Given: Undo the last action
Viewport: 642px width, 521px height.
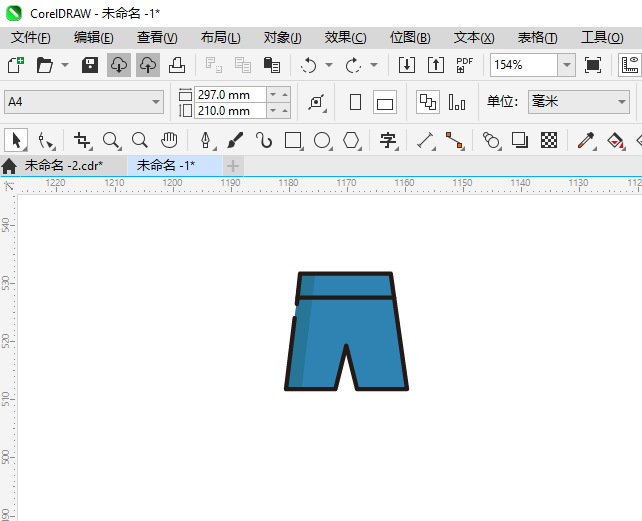Looking at the screenshot, I should coord(308,65).
